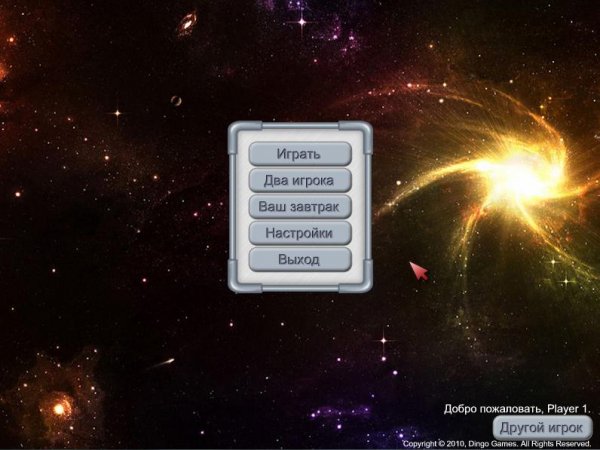
Task: Open Настройки from the main menu
Action: 299,233
